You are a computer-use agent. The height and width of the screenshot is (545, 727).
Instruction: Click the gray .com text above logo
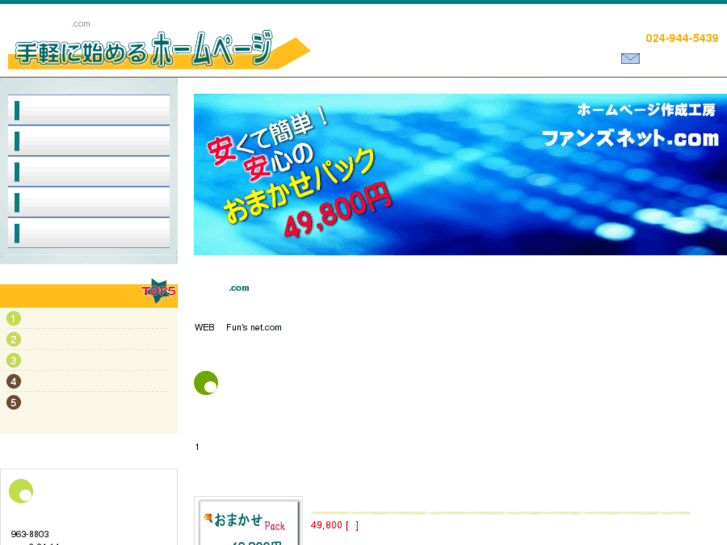[81, 24]
